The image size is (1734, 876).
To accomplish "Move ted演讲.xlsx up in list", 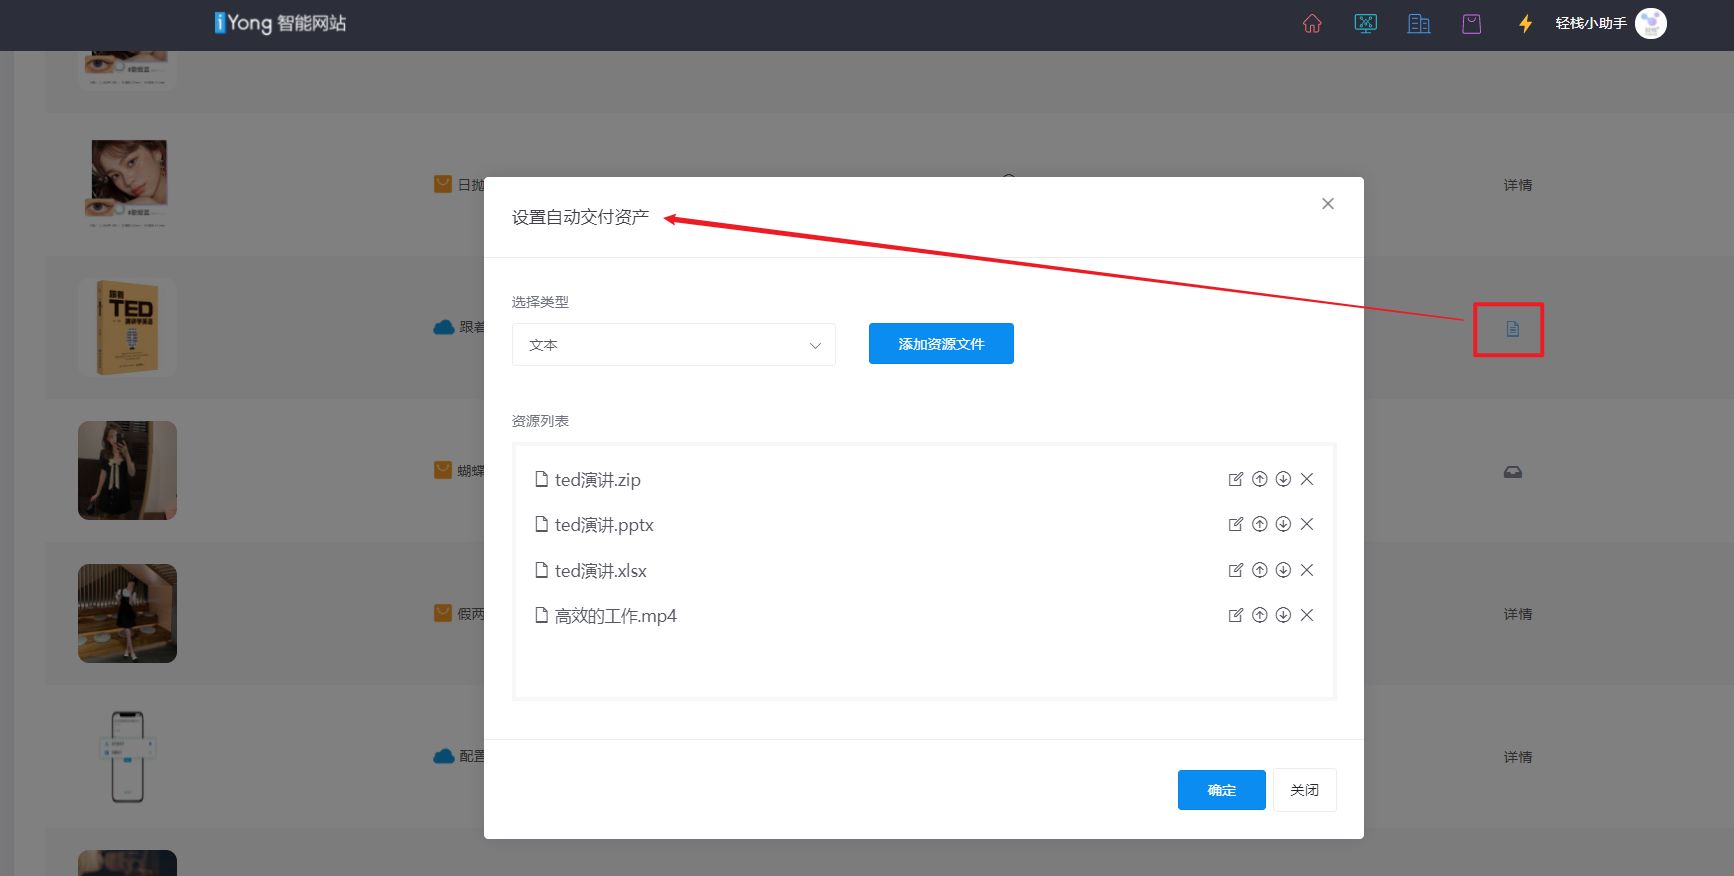I will coord(1260,570).
